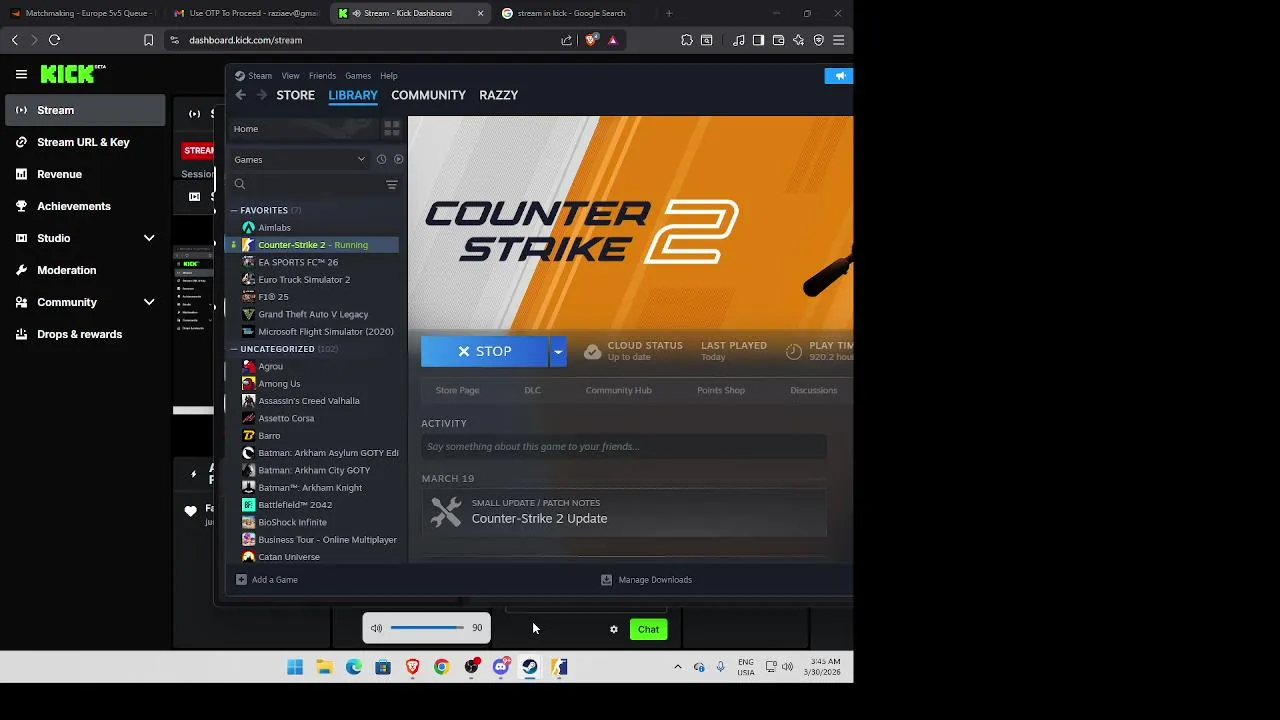Click the Kick logo
This screenshot has width=1280, height=720.
[x=72, y=74]
